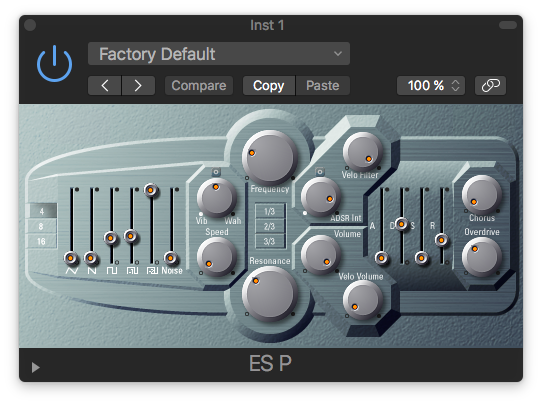The height and width of the screenshot is (405, 542).
Task: Click the Overdrive knob
Action: [x=482, y=256]
